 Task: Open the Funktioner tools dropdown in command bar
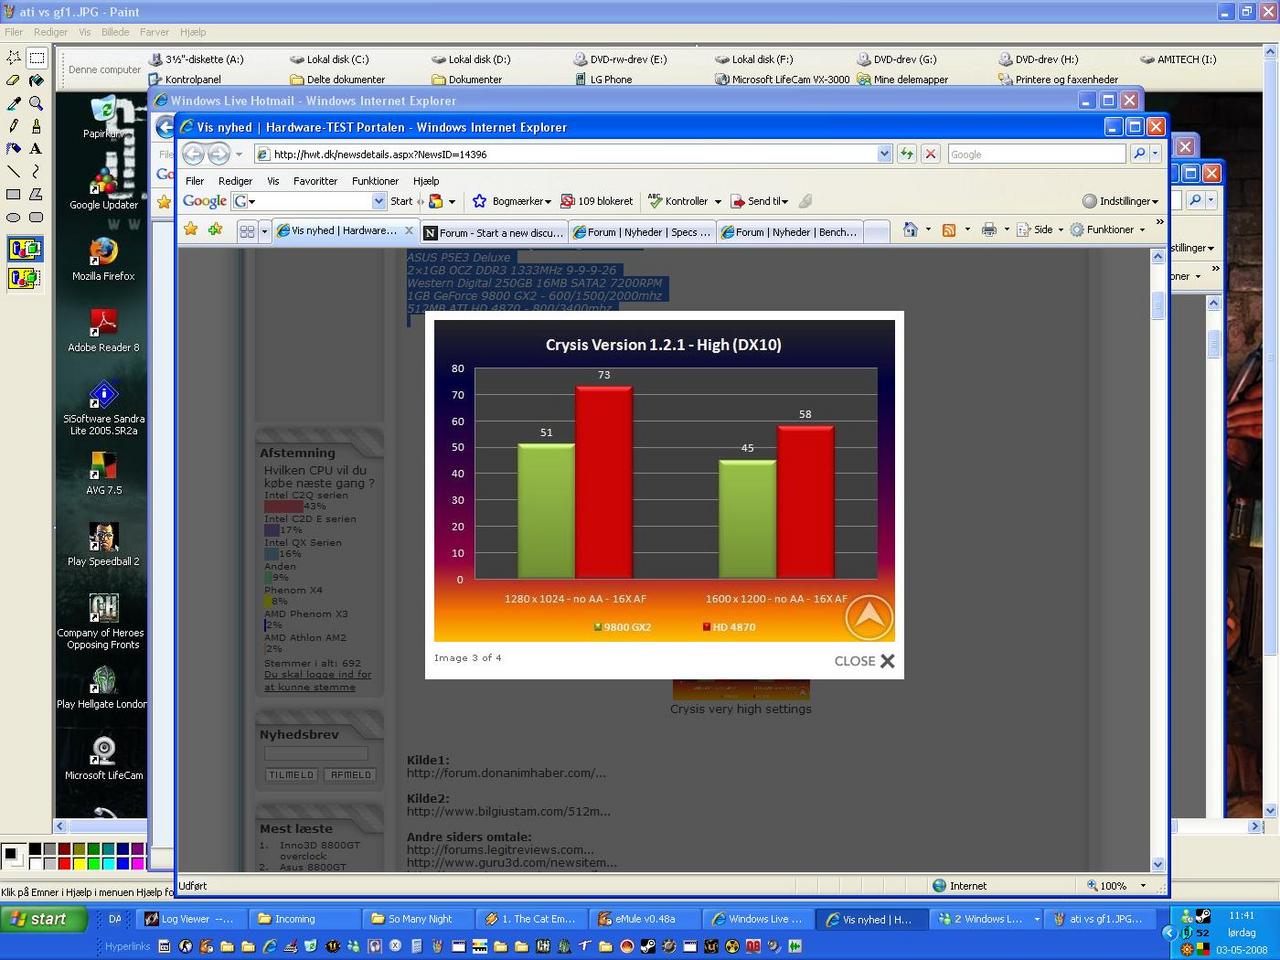click(x=1108, y=230)
